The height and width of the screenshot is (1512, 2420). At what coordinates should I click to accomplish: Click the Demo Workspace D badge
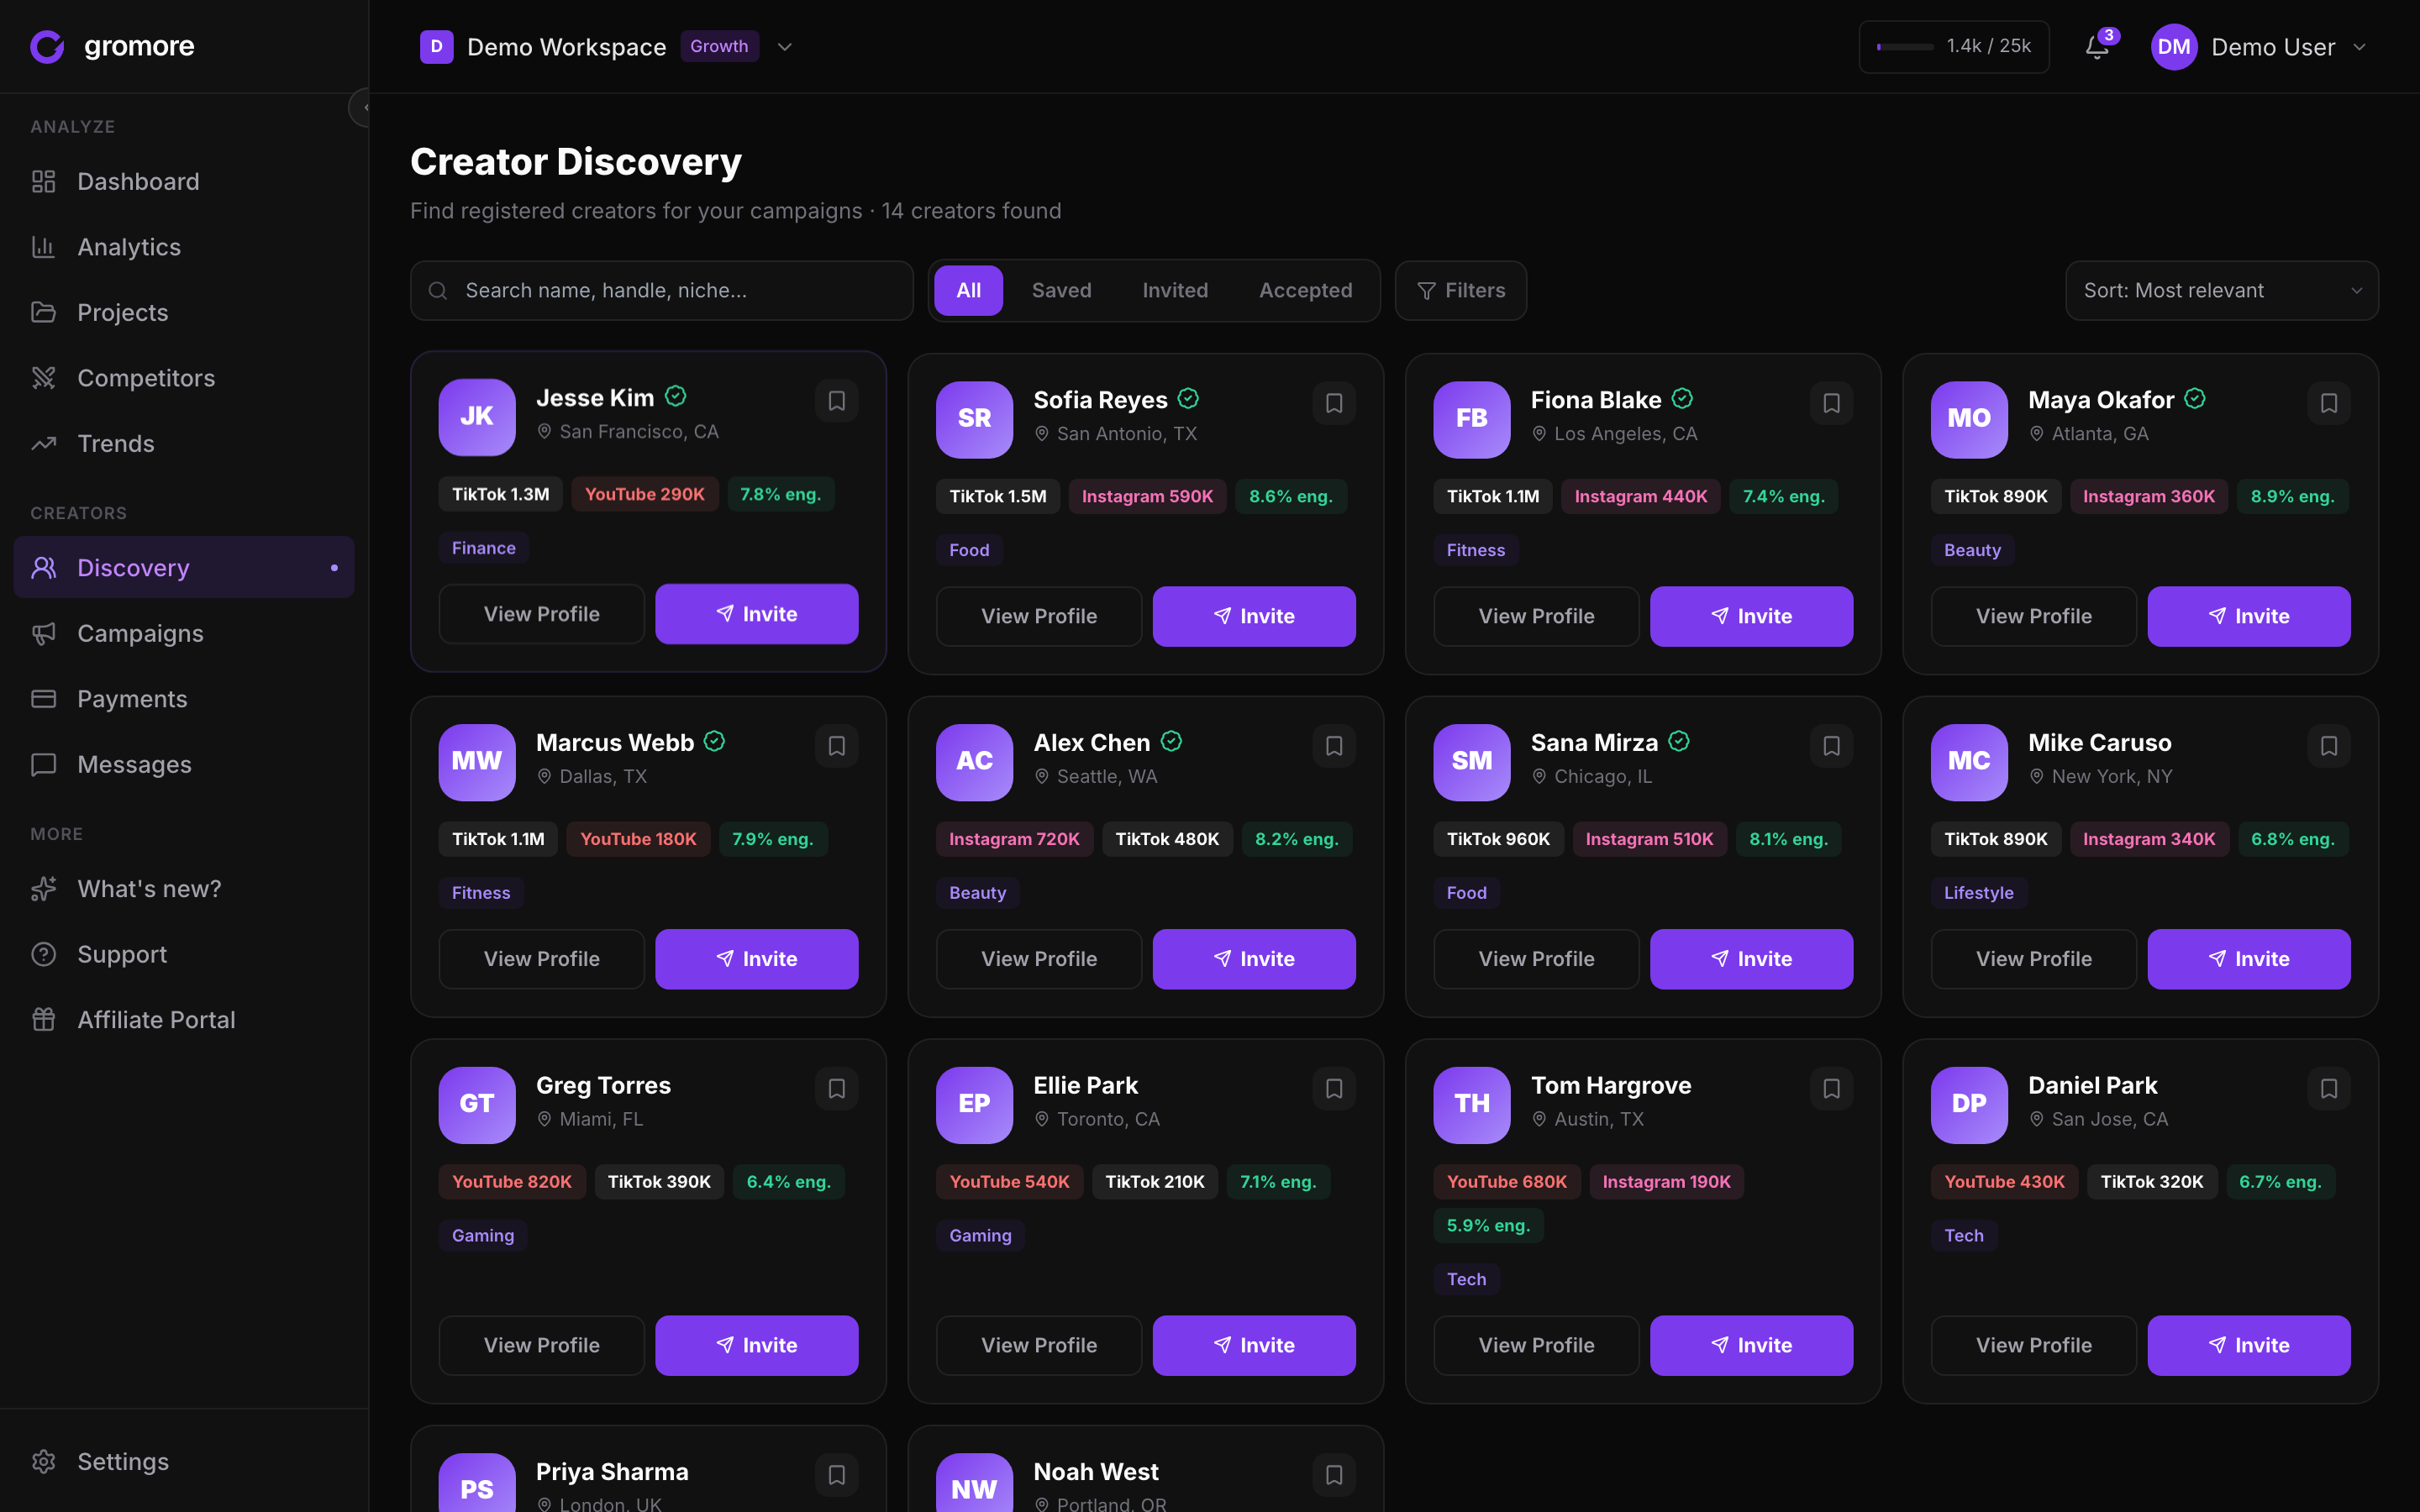click(436, 47)
